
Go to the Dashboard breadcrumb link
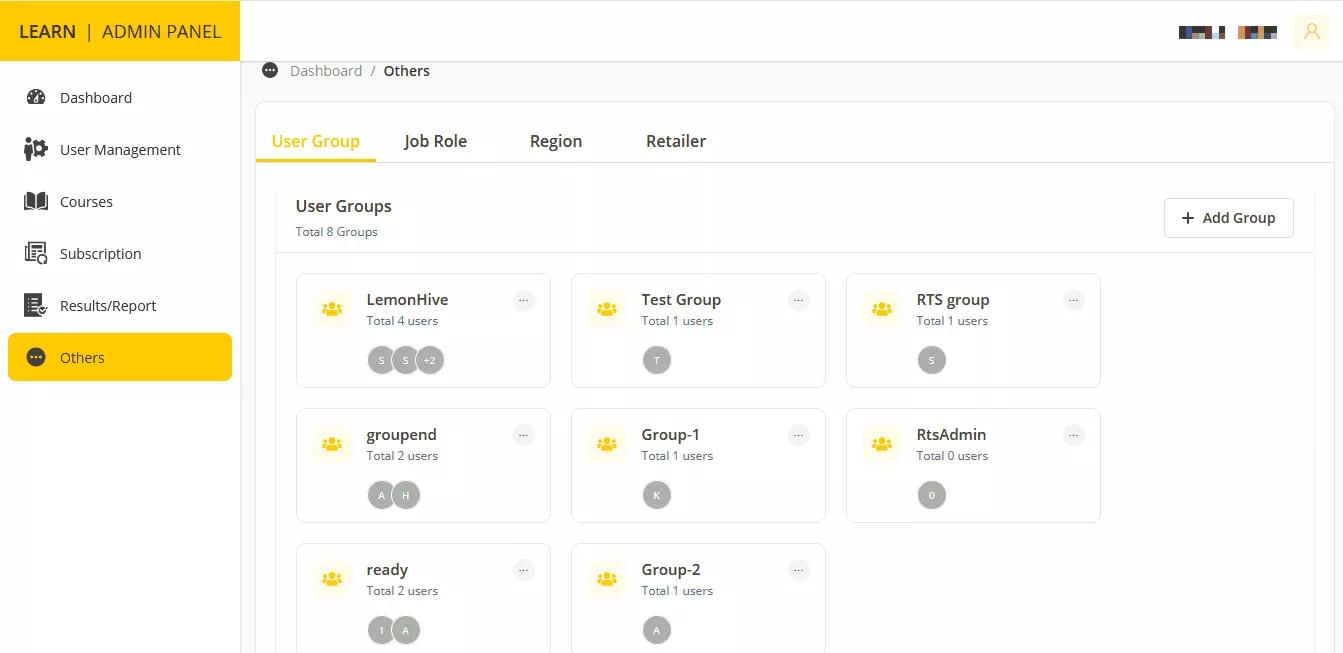326,71
